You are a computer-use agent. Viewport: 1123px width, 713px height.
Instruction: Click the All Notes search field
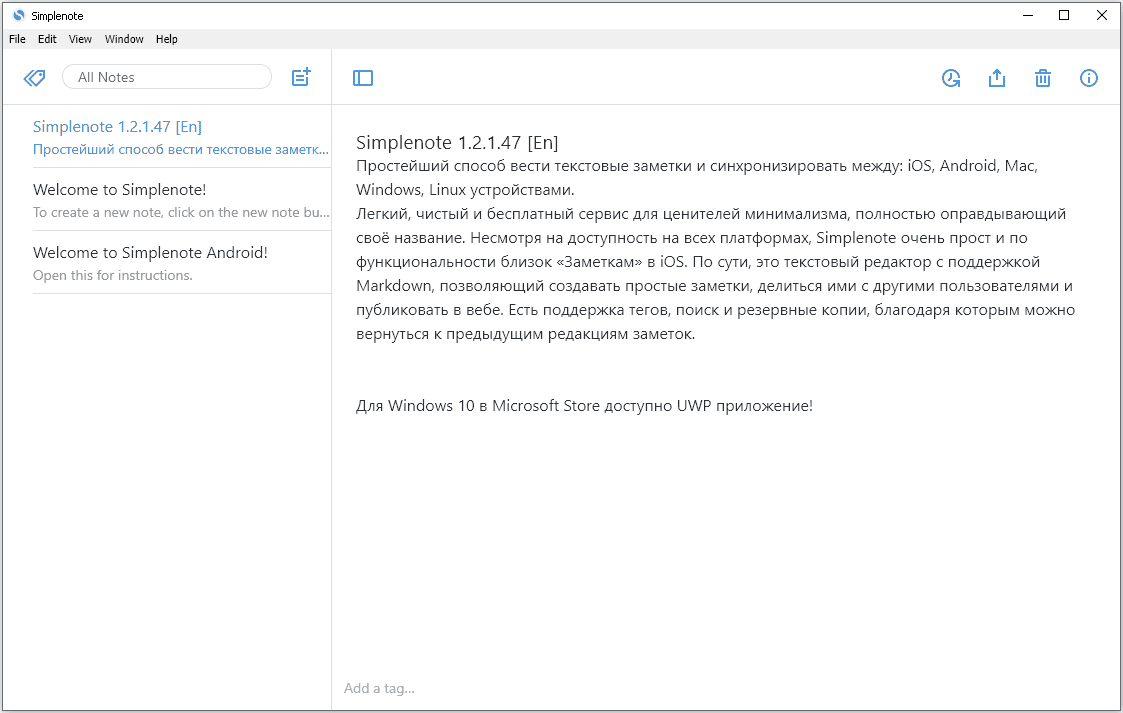pos(167,77)
